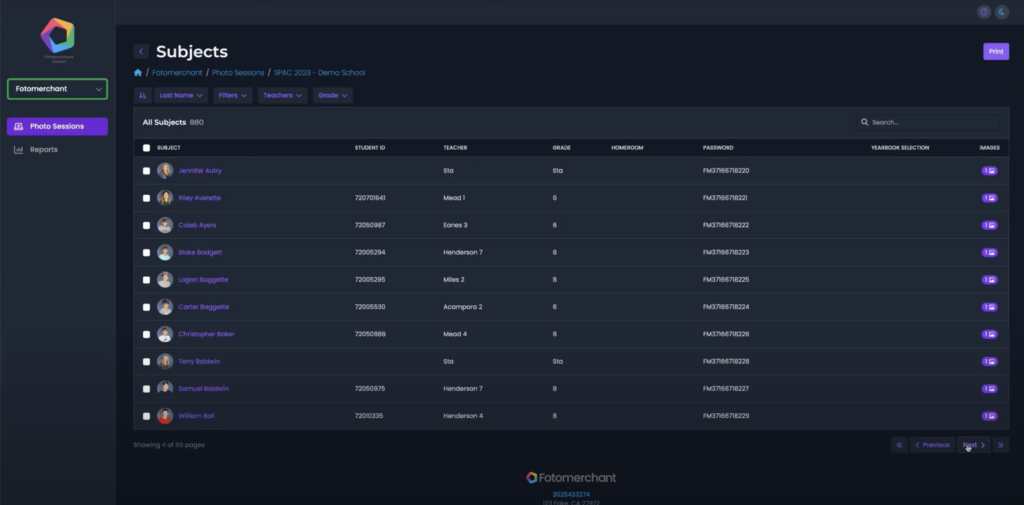
Task: Open Blake Badgett's images badge
Action: point(989,252)
